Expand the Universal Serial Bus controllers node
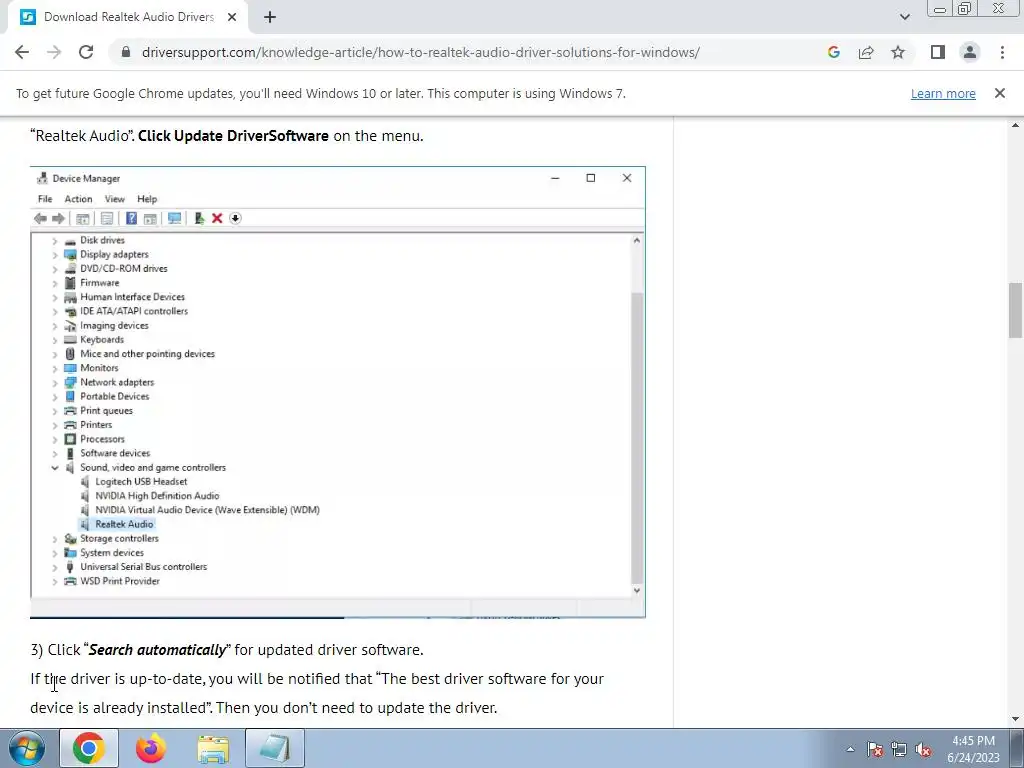The image size is (1024, 768). point(55,567)
